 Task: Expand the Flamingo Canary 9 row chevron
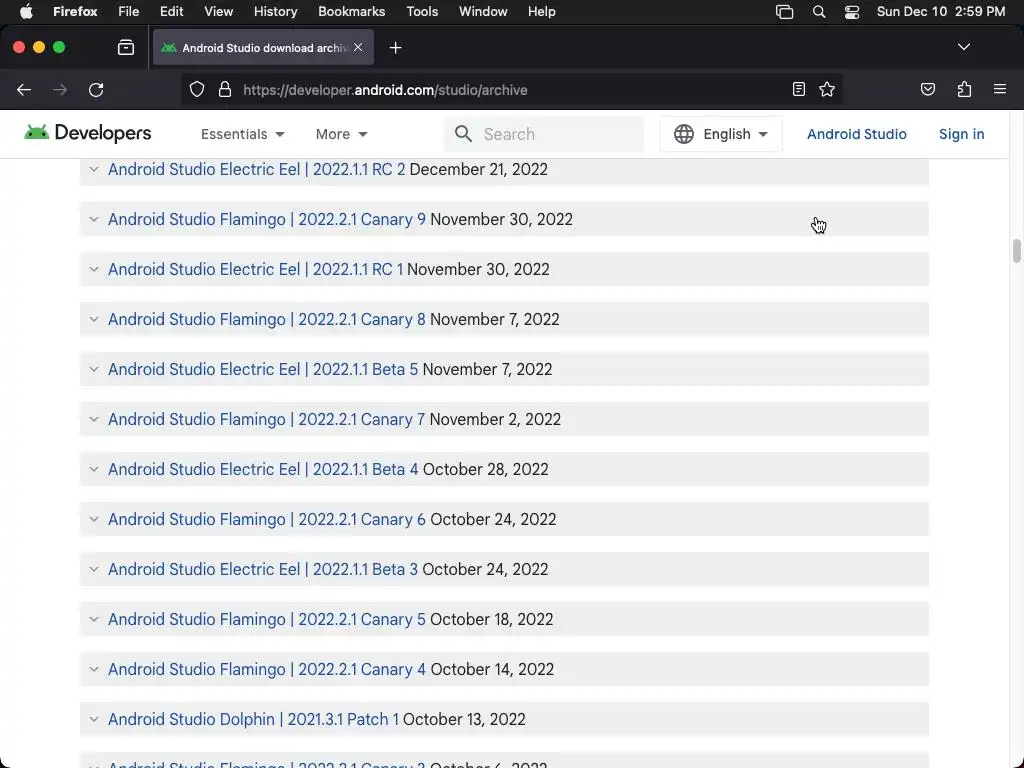(x=94, y=219)
